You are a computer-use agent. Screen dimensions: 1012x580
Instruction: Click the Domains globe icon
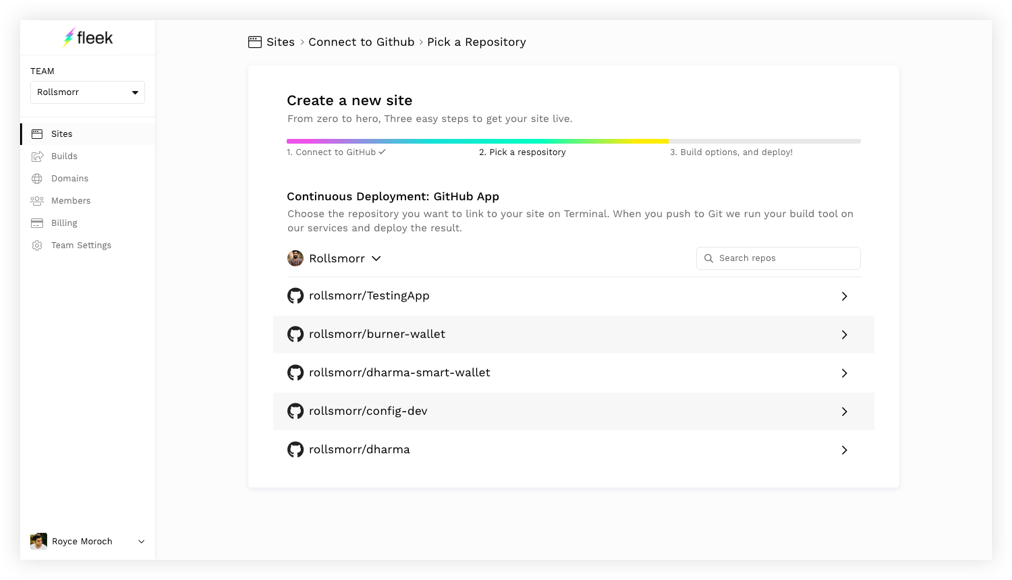[37, 179]
